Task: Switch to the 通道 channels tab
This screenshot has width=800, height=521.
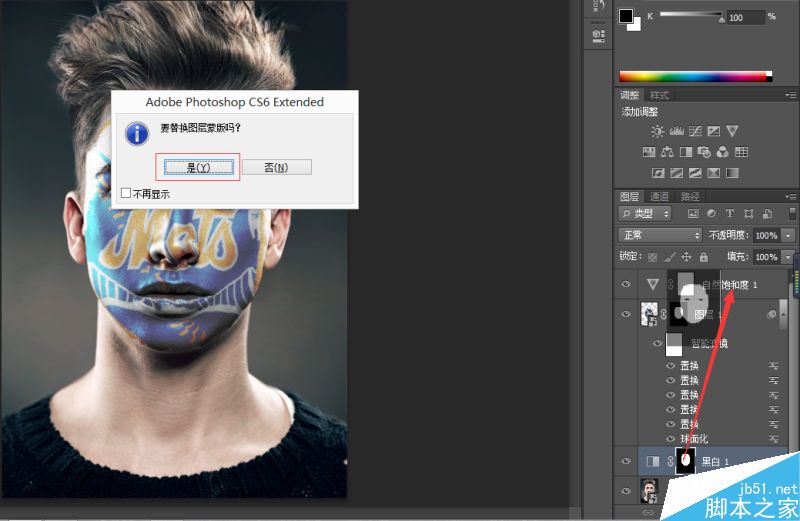Action: point(659,196)
